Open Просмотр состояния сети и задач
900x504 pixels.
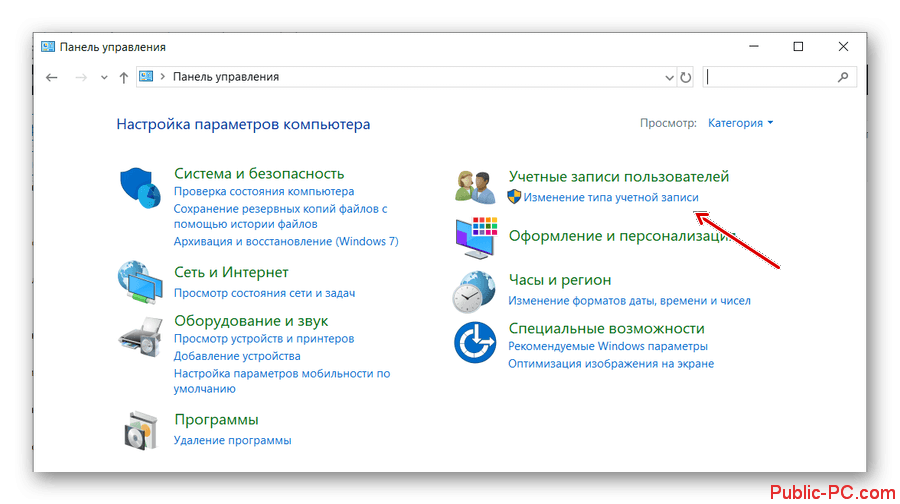pyautogui.click(x=265, y=293)
